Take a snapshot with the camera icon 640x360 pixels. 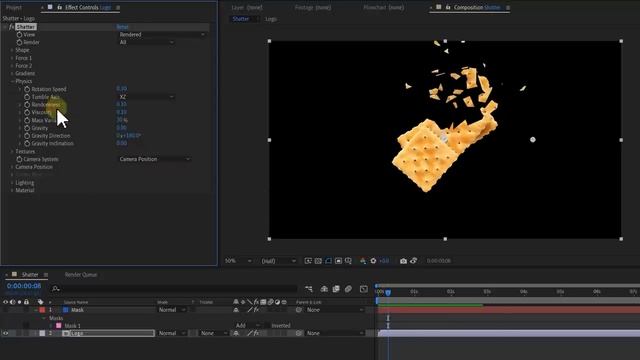pyautogui.click(x=403, y=261)
